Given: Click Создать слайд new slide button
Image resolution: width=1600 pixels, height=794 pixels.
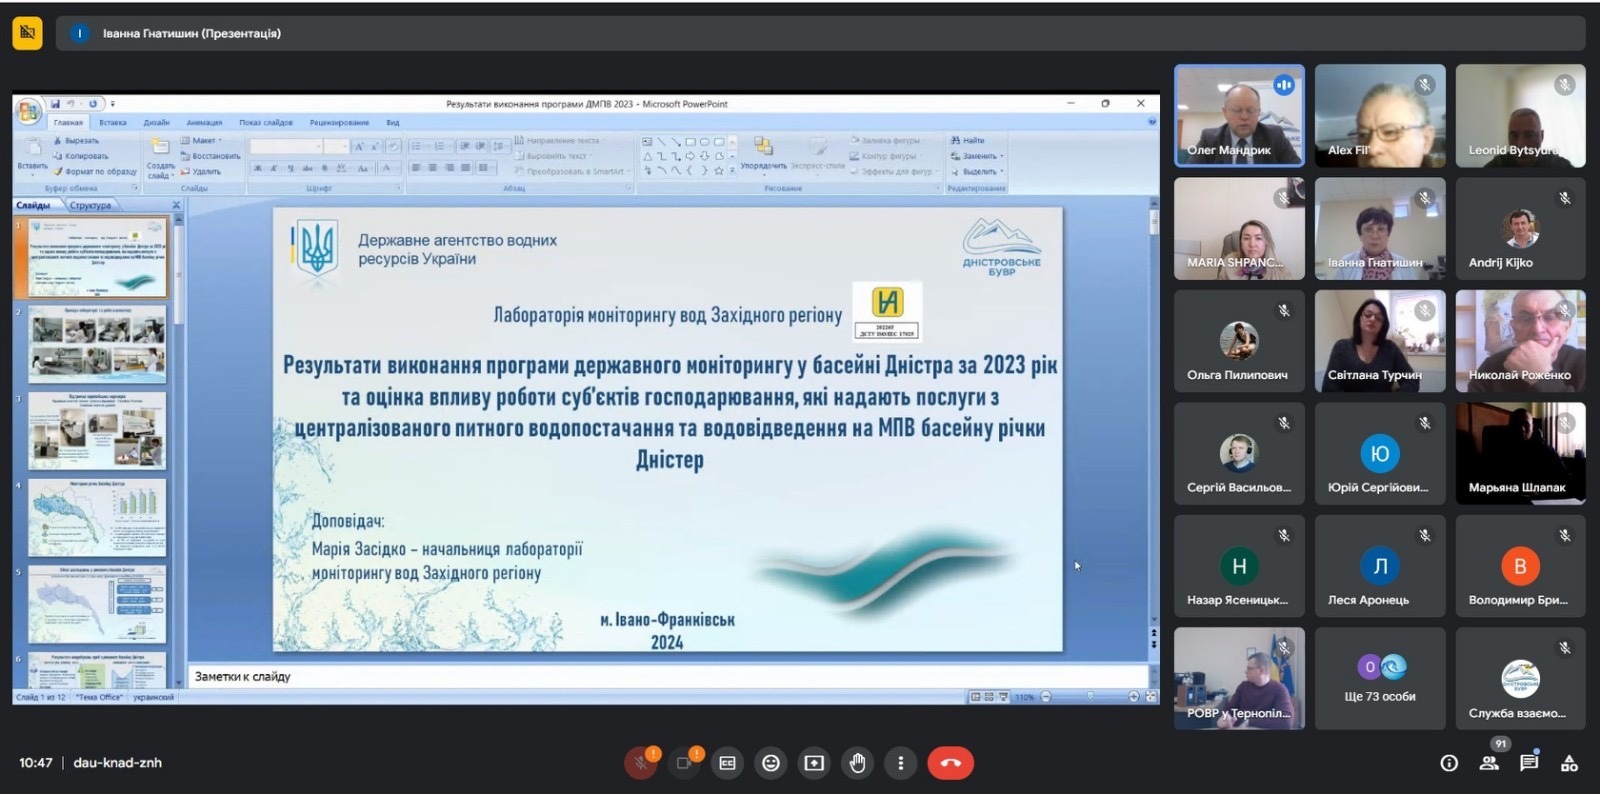Looking at the screenshot, I should [160, 158].
